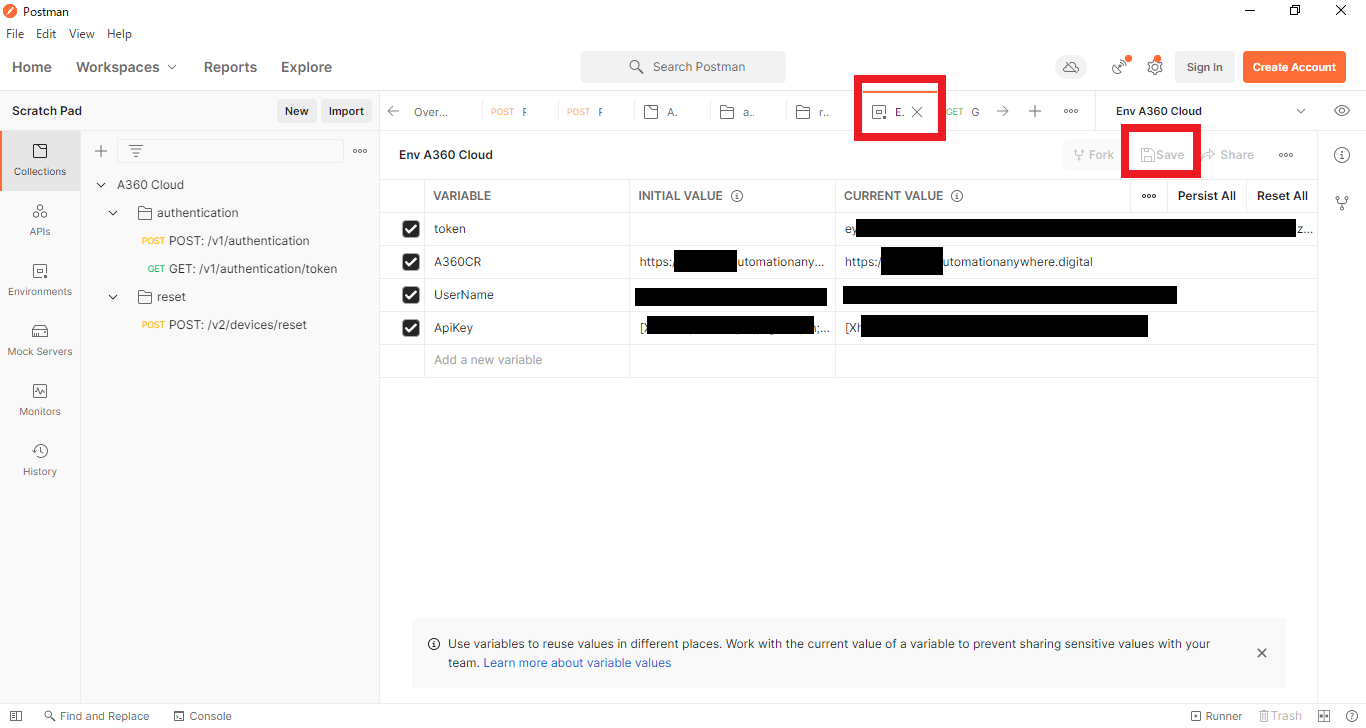Click the Import button
This screenshot has height=728, width=1366.
(346, 111)
